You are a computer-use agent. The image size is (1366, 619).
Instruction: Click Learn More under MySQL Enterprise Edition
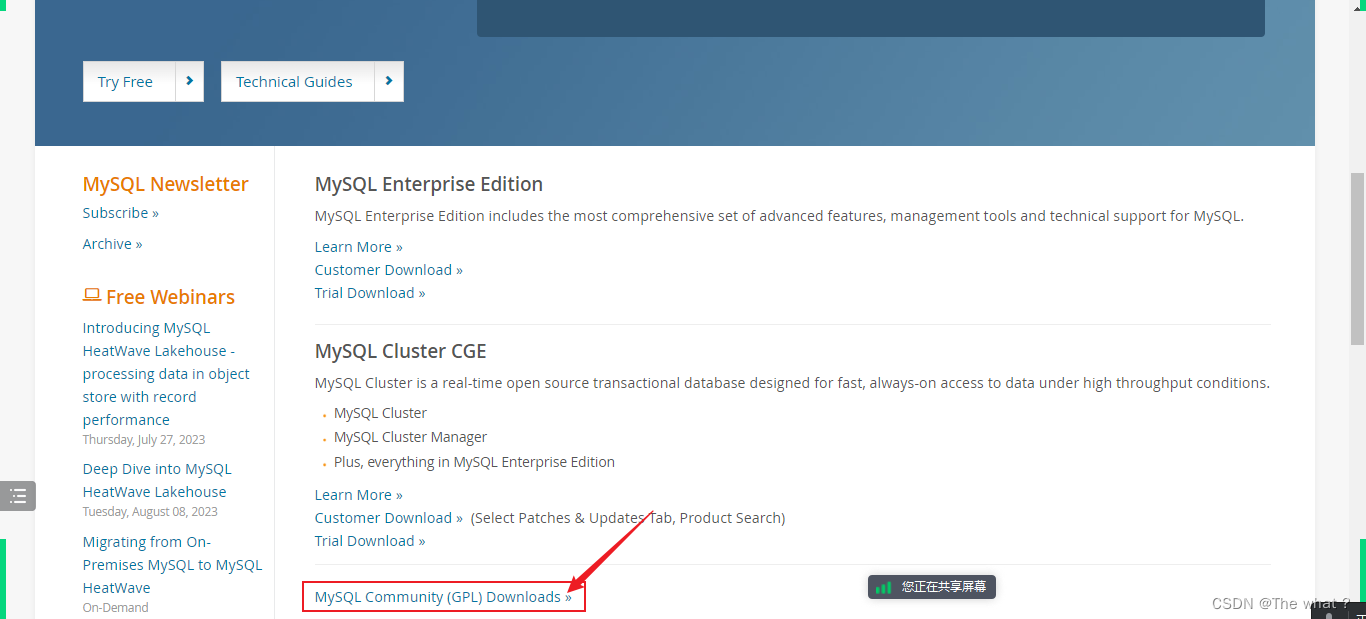coord(358,247)
